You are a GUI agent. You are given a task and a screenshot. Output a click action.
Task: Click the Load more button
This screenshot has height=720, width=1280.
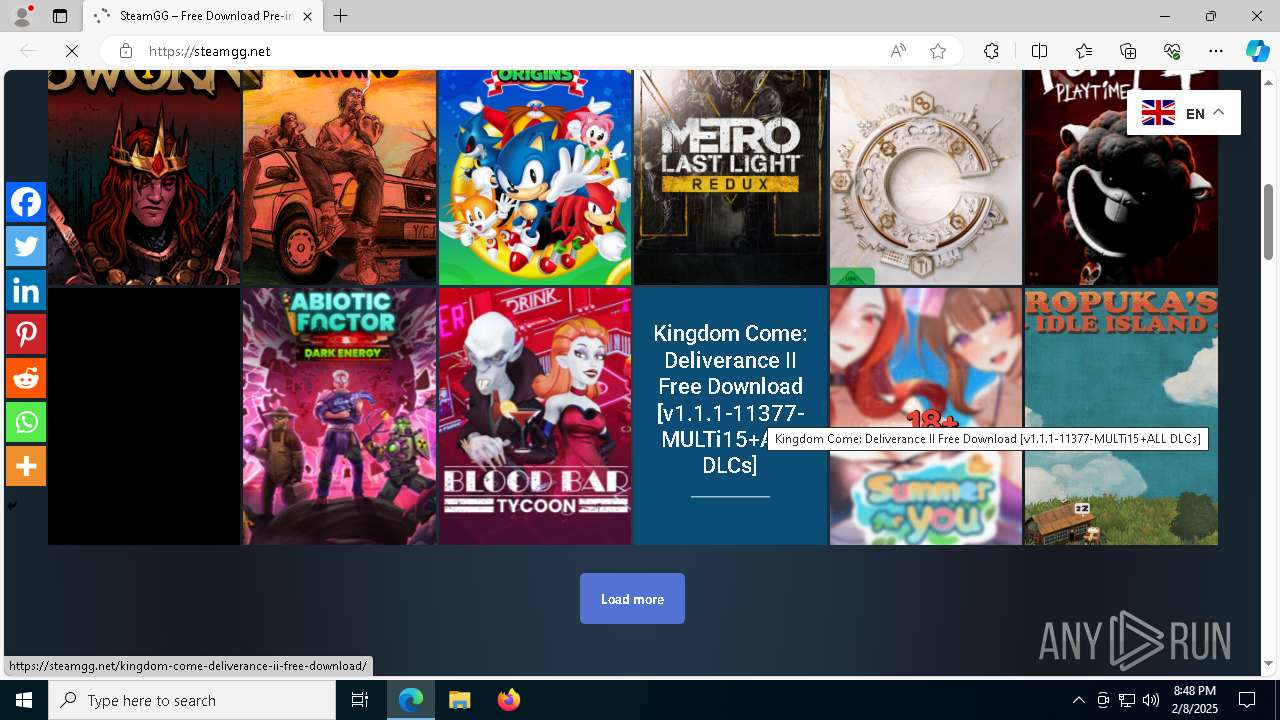(632, 598)
